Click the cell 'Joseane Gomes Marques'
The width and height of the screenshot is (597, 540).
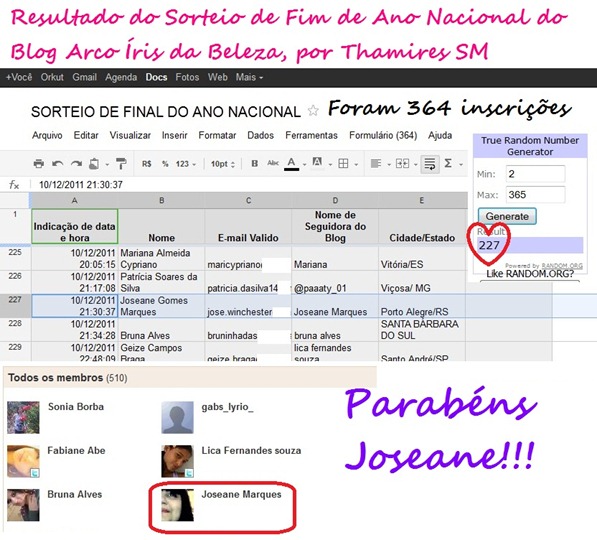tap(161, 306)
